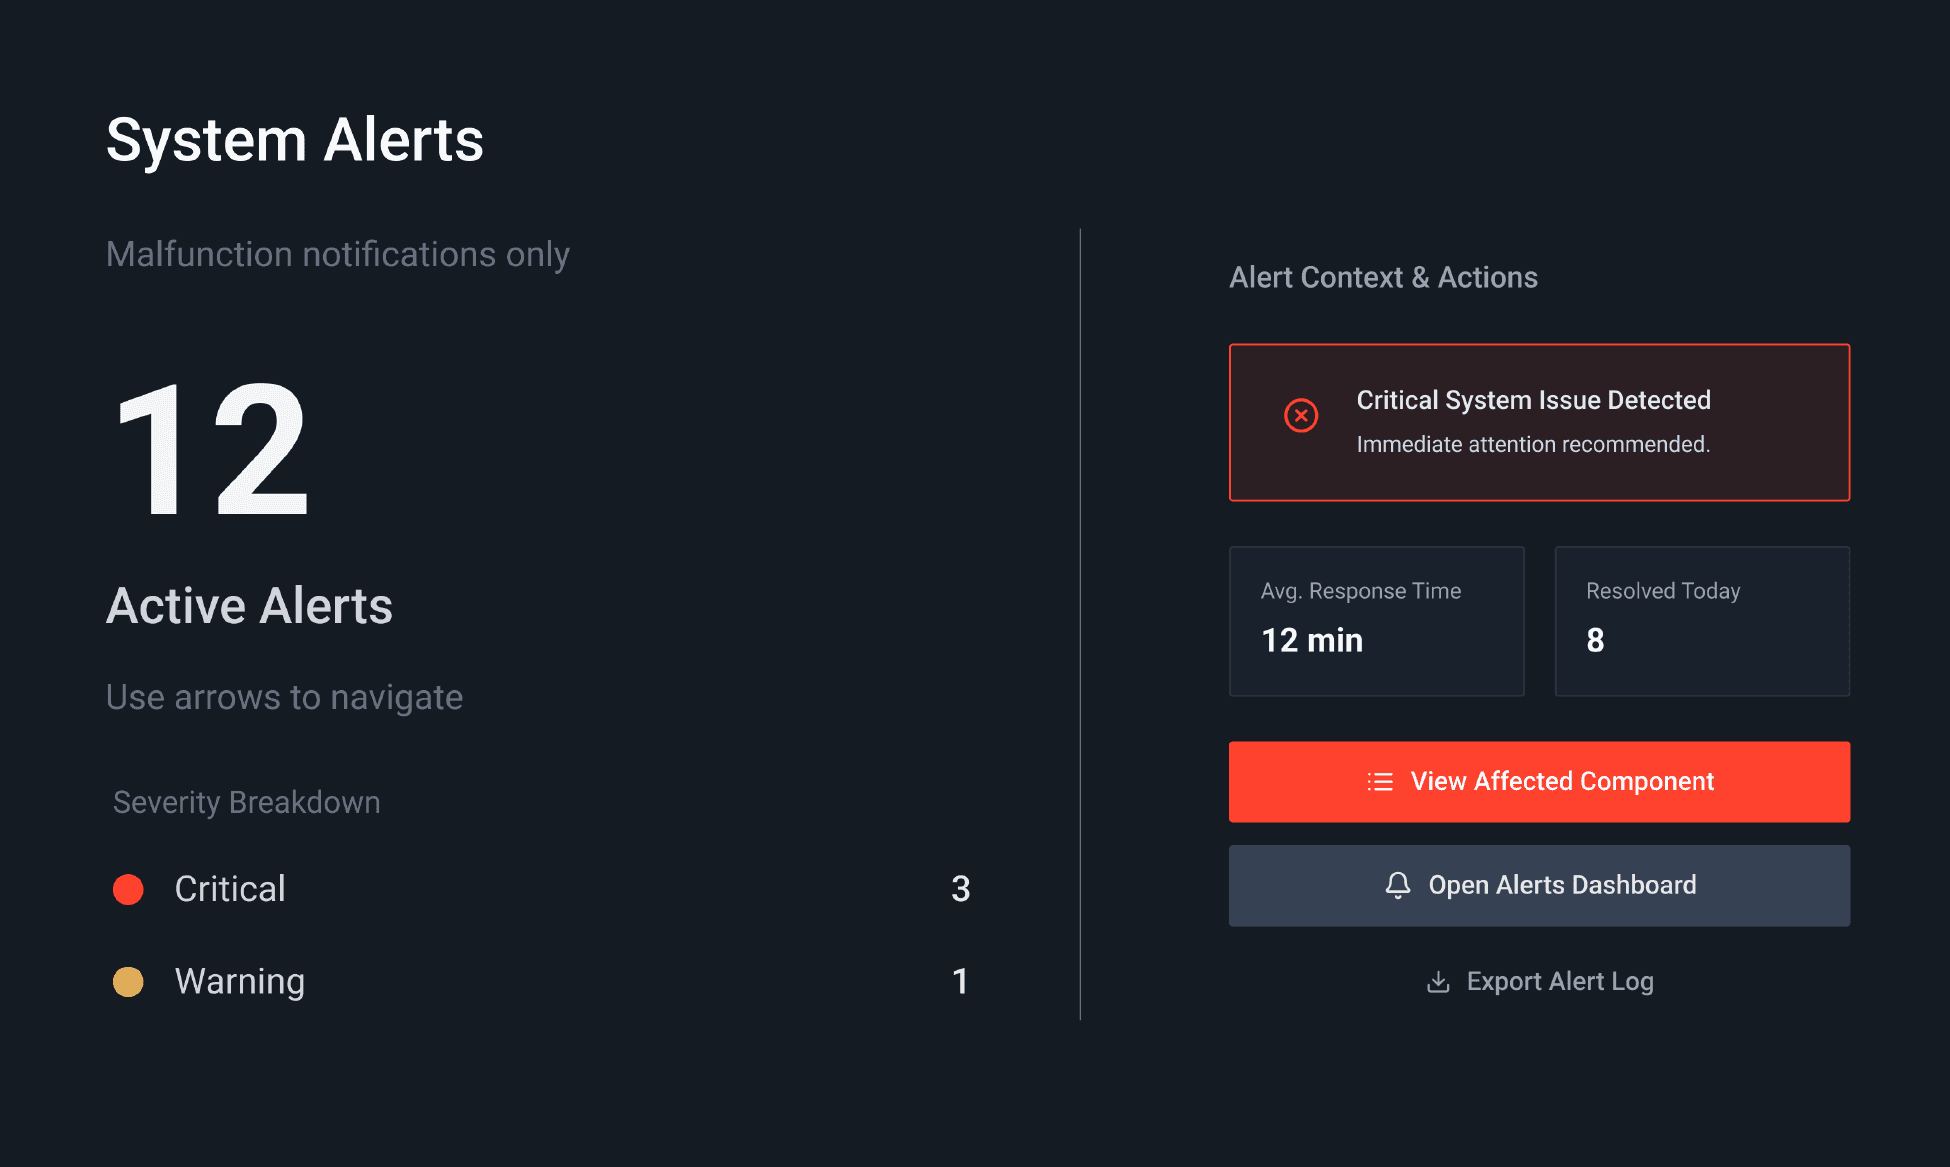Open the Alerts Dashboard

tap(1539, 884)
